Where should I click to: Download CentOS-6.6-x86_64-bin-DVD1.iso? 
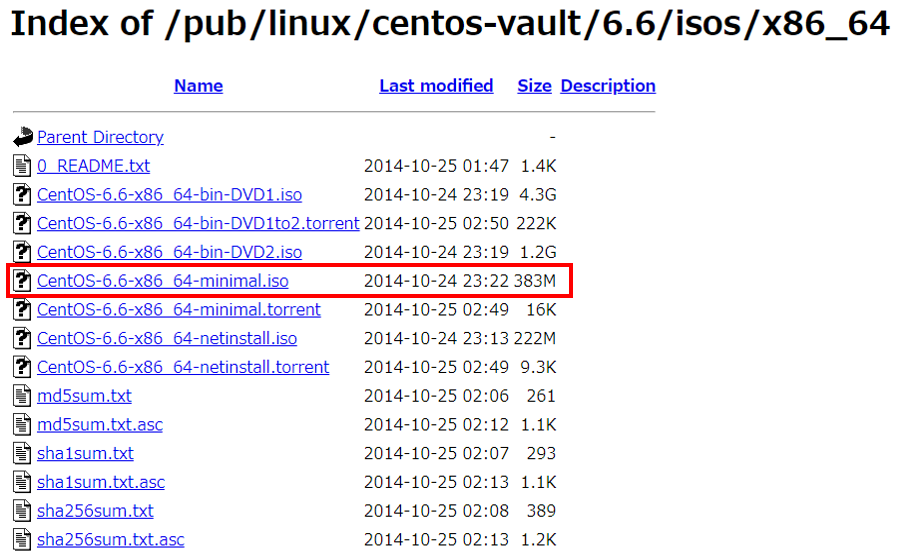click(x=170, y=195)
